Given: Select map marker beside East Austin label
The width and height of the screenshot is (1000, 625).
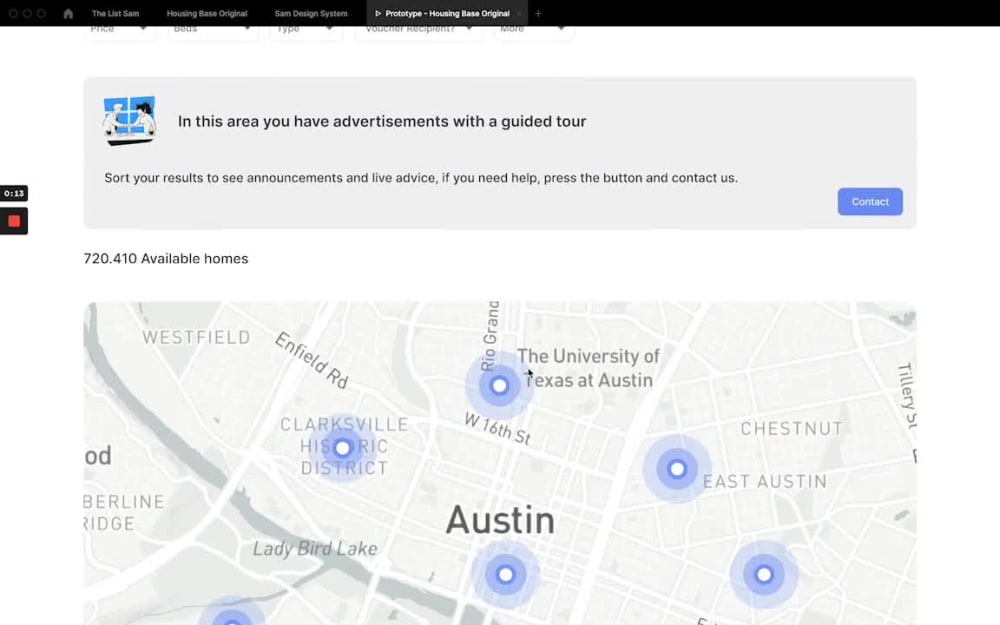Looking at the screenshot, I should [677, 469].
